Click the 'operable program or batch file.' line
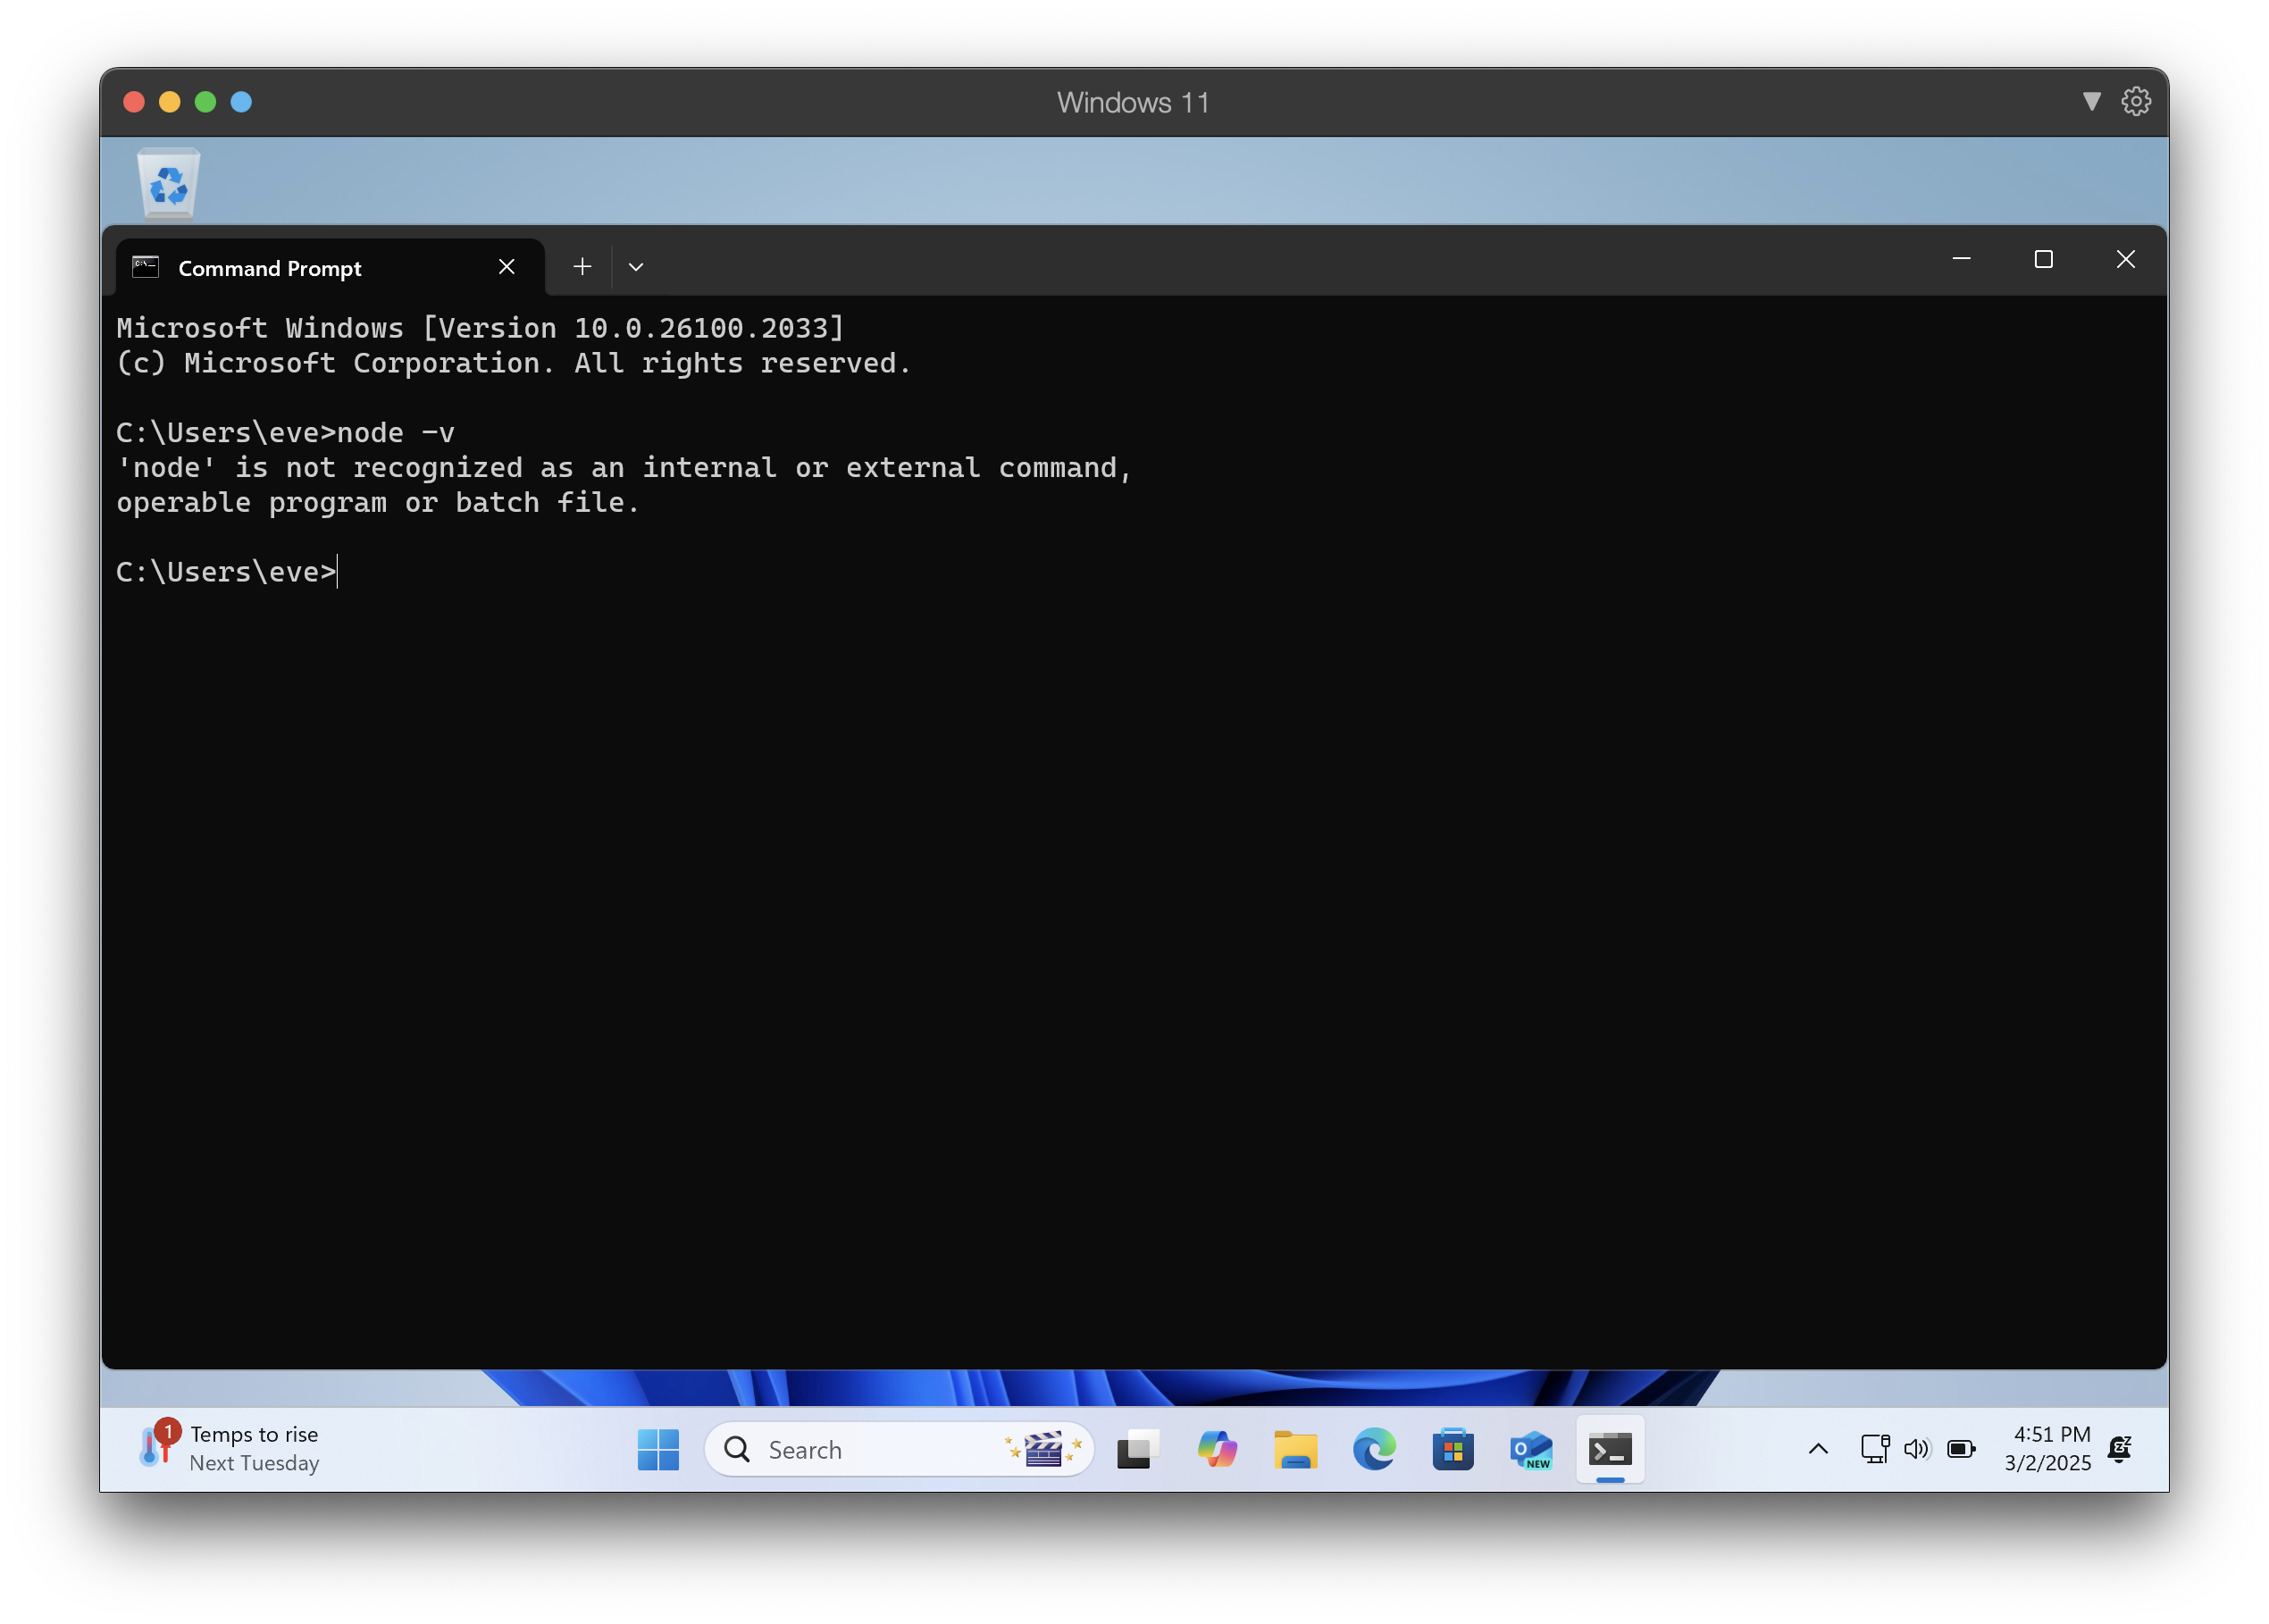The height and width of the screenshot is (1624, 2269). point(378,503)
